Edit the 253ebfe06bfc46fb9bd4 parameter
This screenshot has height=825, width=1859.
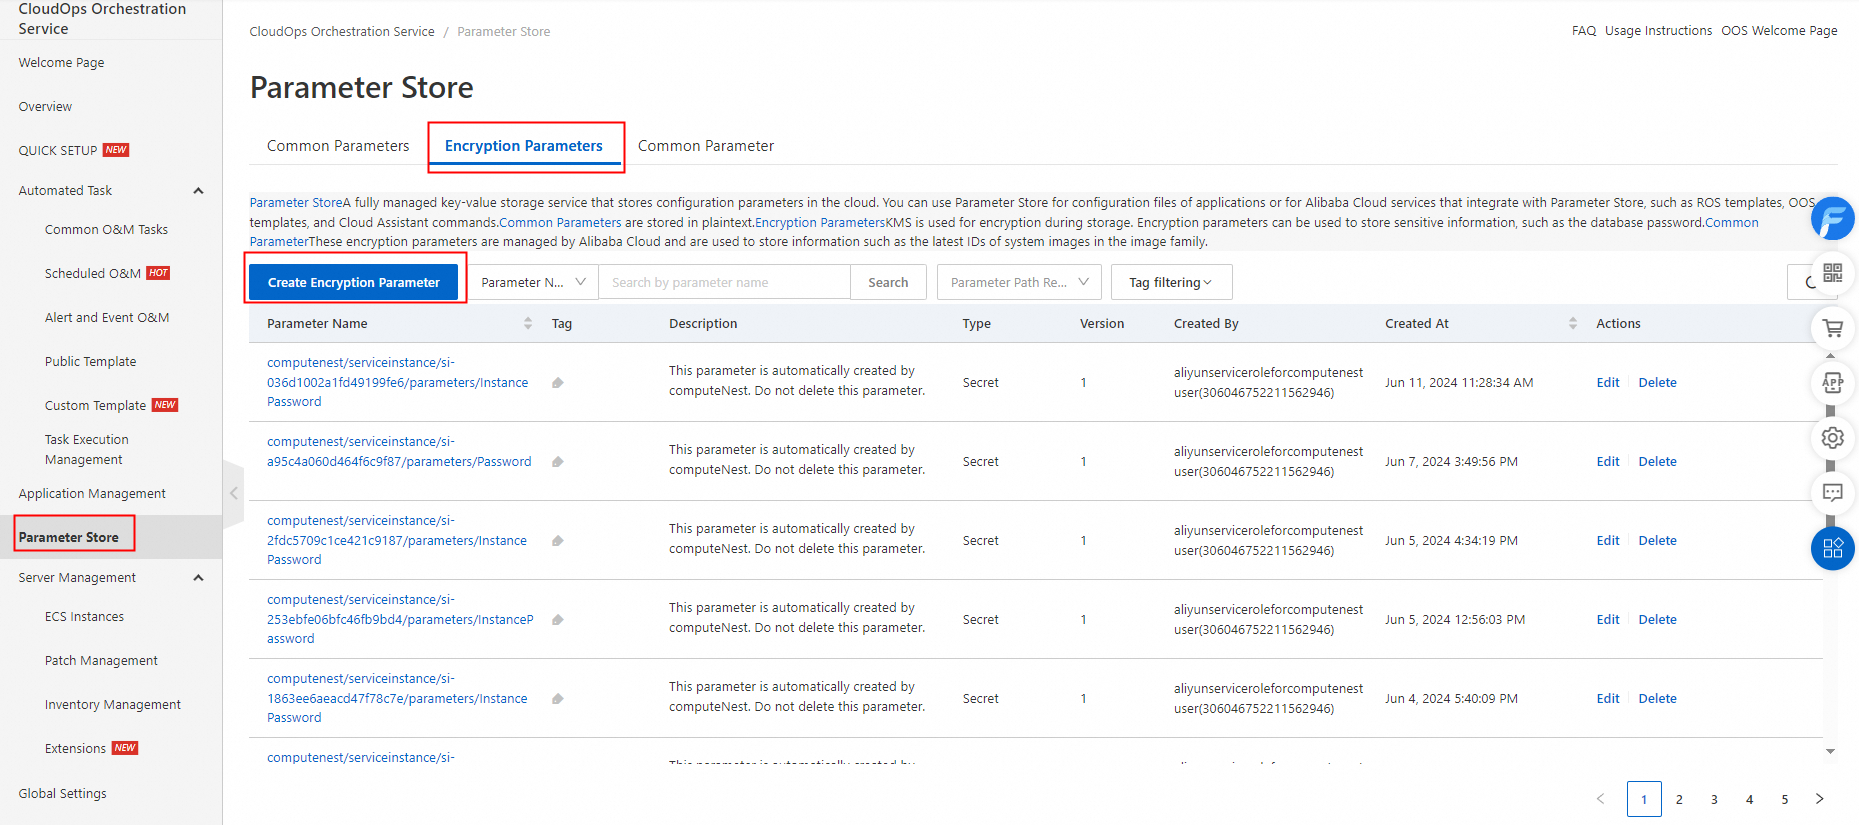1607,620
